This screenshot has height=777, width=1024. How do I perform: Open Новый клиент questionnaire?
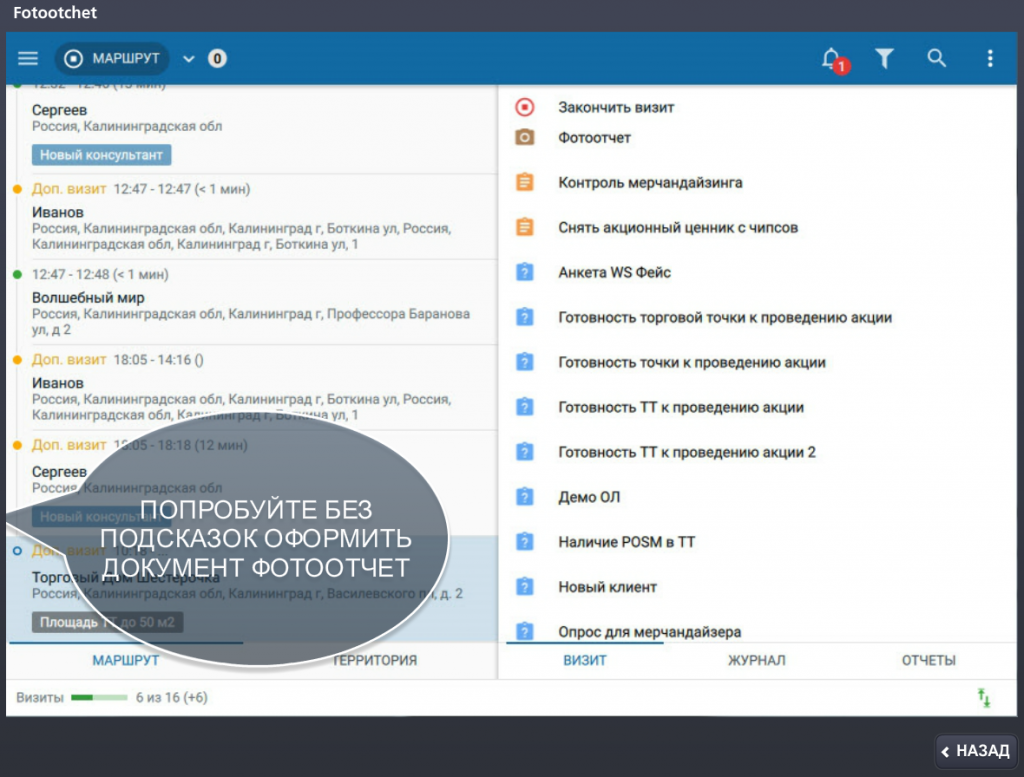coord(607,588)
